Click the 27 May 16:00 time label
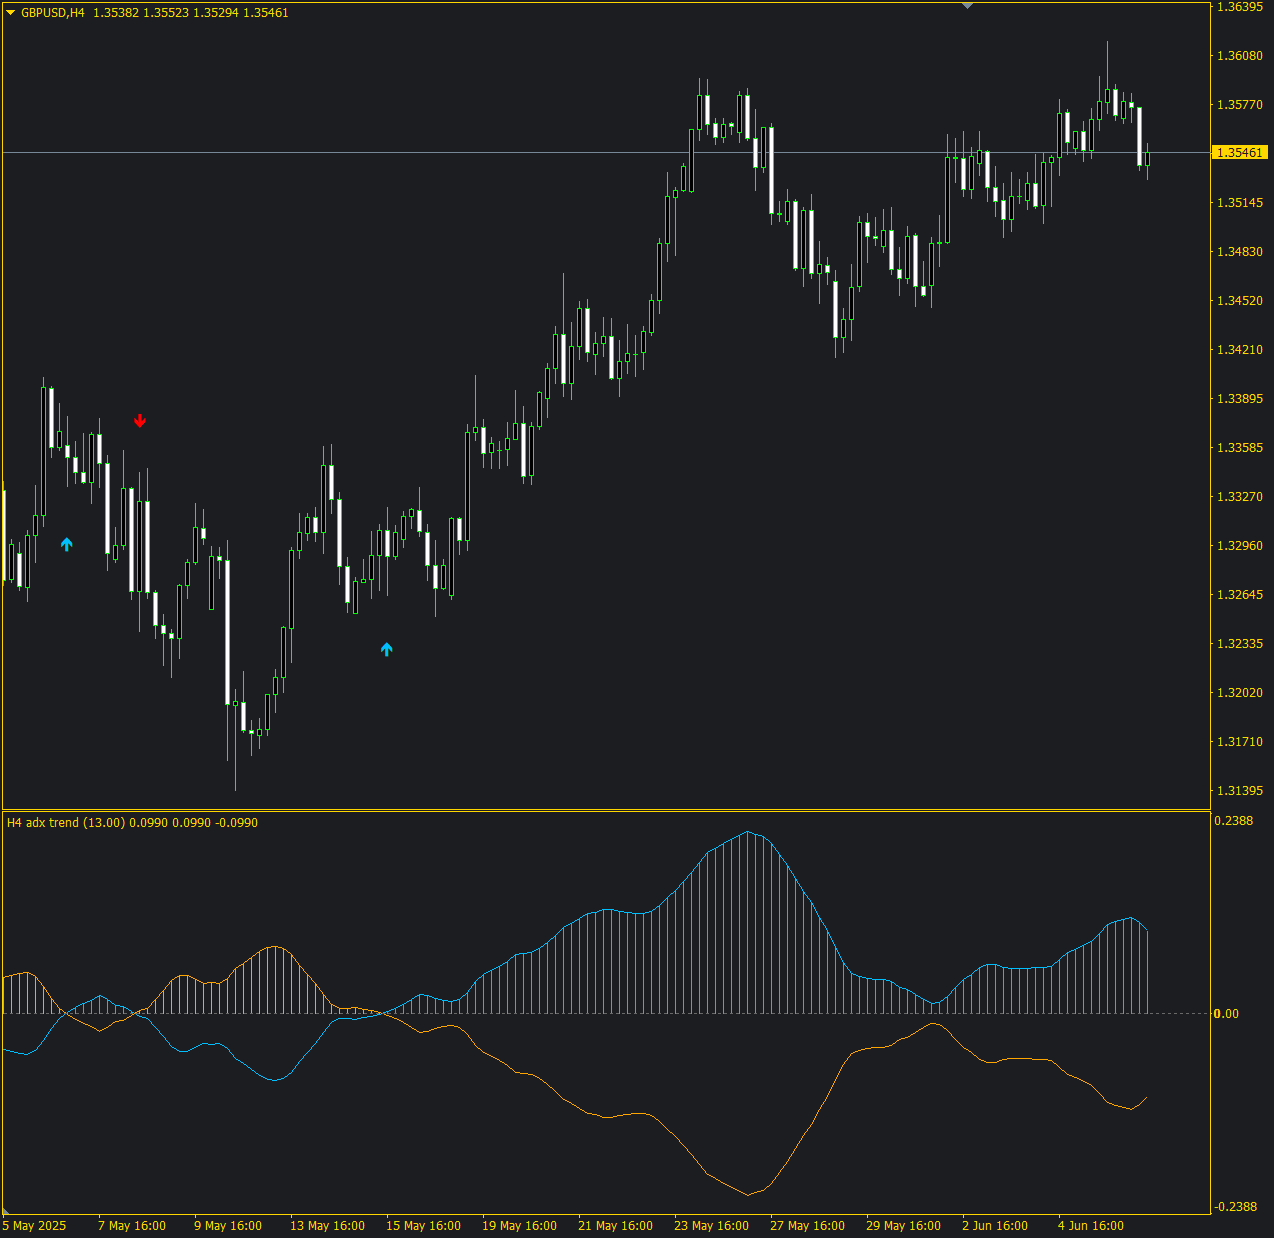 pyautogui.click(x=807, y=1226)
